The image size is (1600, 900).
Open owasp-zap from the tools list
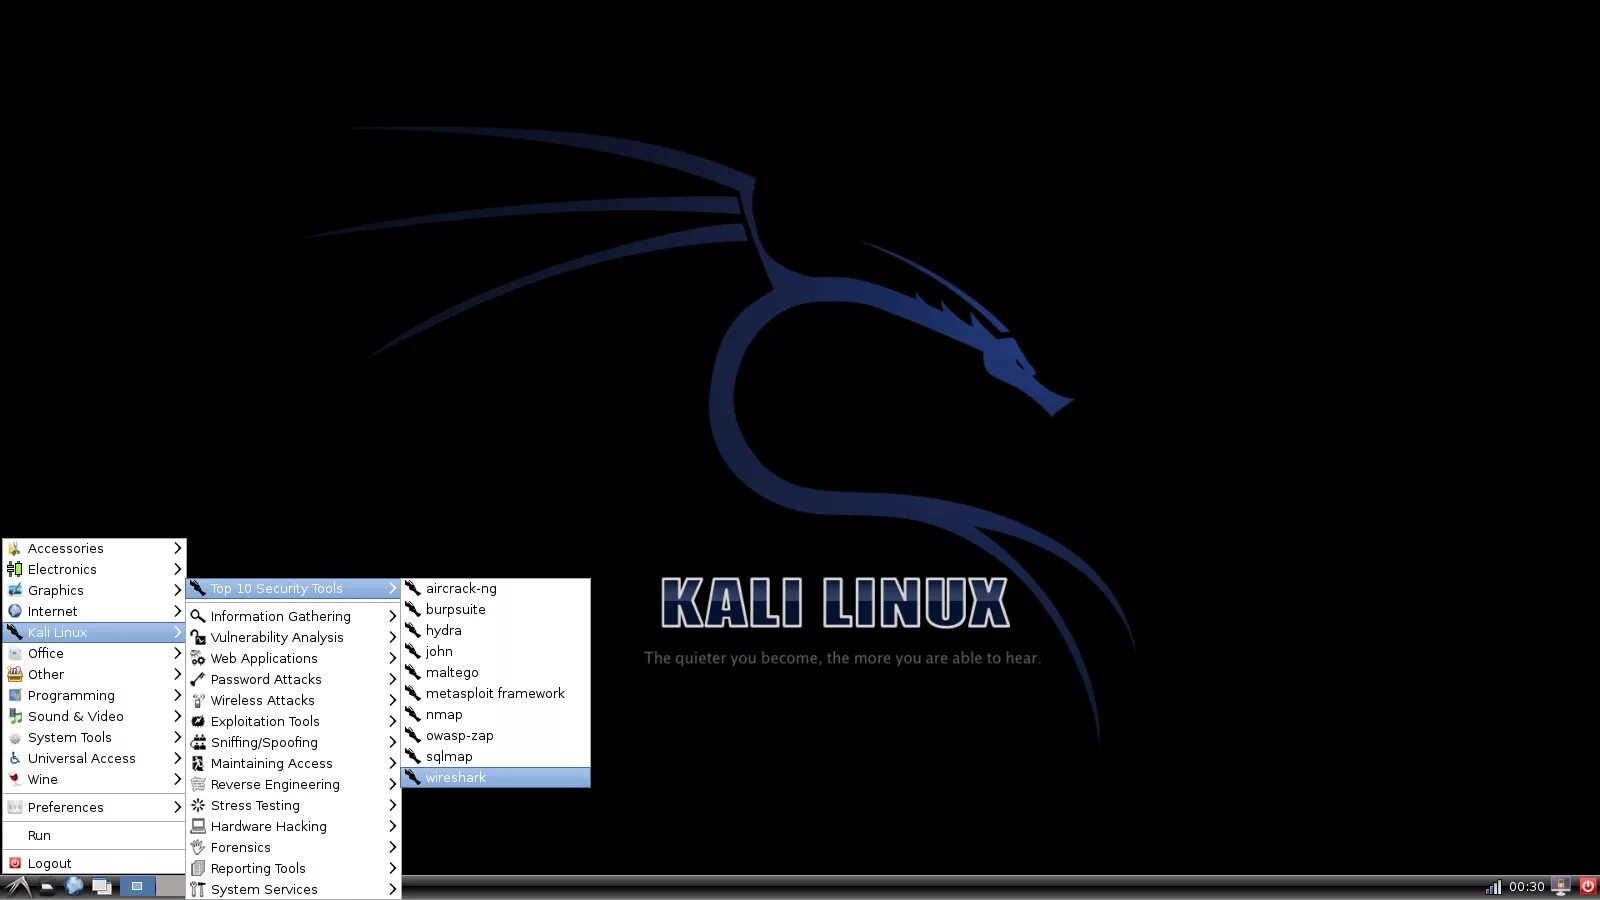point(495,735)
